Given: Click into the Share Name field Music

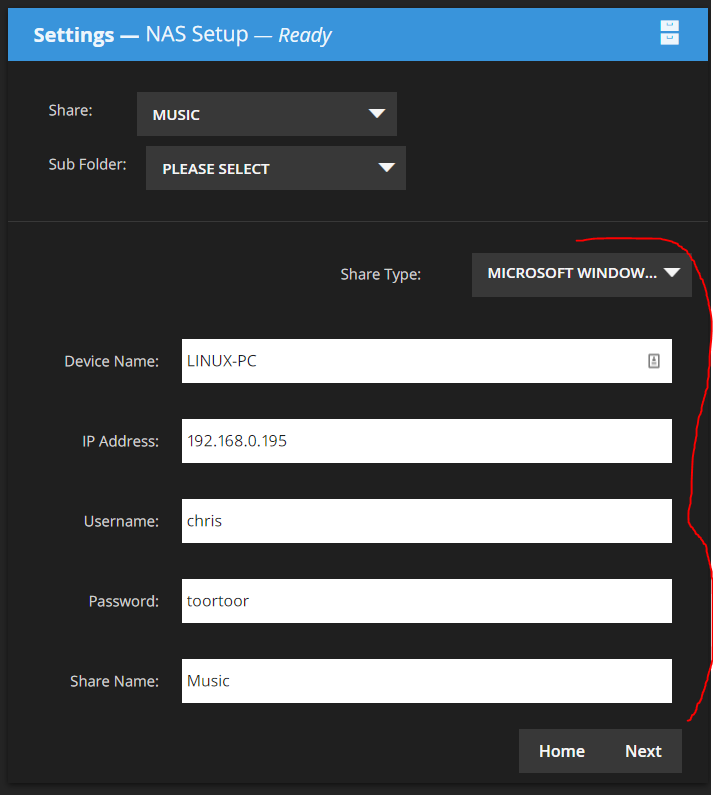Looking at the screenshot, I should click(x=427, y=681).
